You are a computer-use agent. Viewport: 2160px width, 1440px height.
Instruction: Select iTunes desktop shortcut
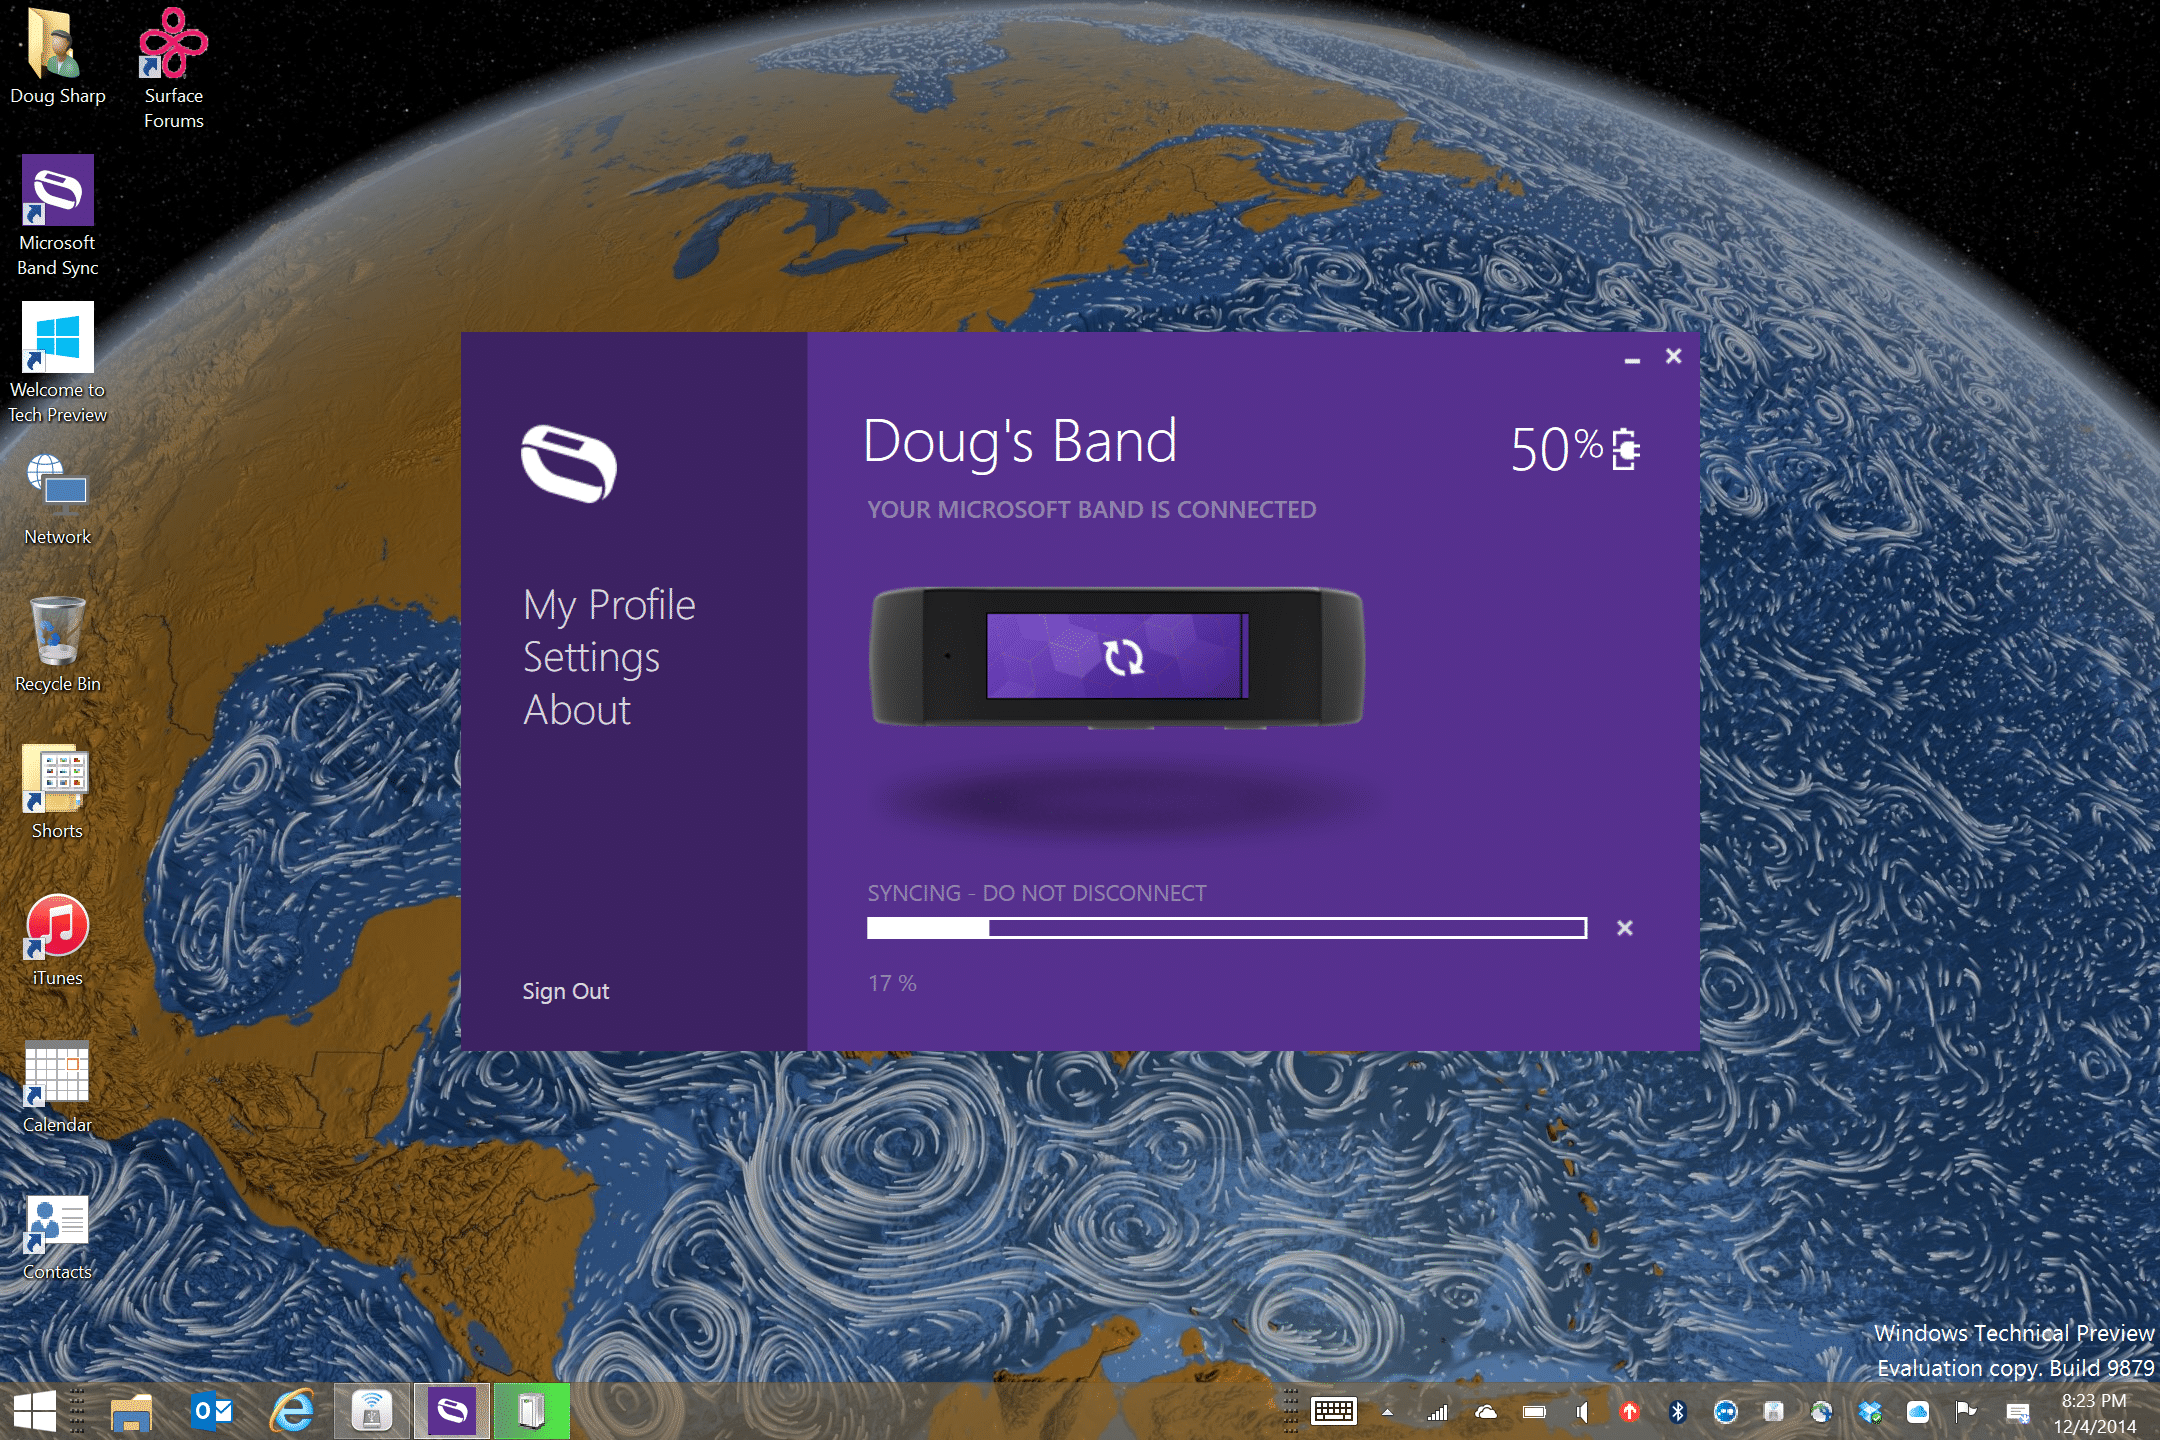57,940
